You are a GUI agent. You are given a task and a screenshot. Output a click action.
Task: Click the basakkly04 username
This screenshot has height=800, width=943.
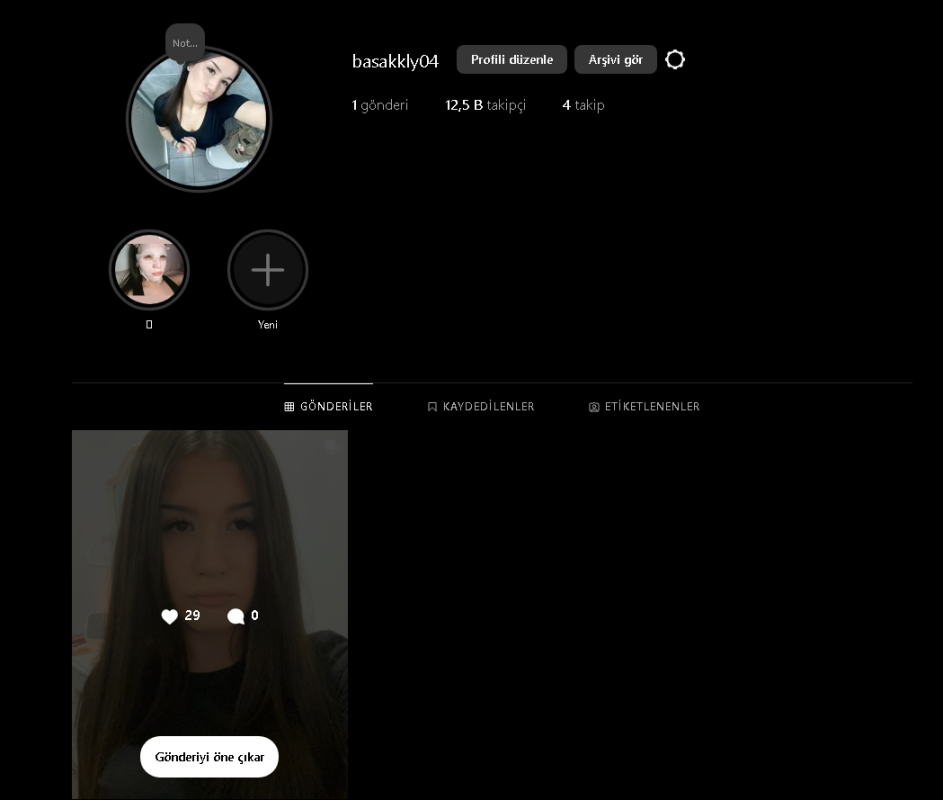click(x=395, y=61)
